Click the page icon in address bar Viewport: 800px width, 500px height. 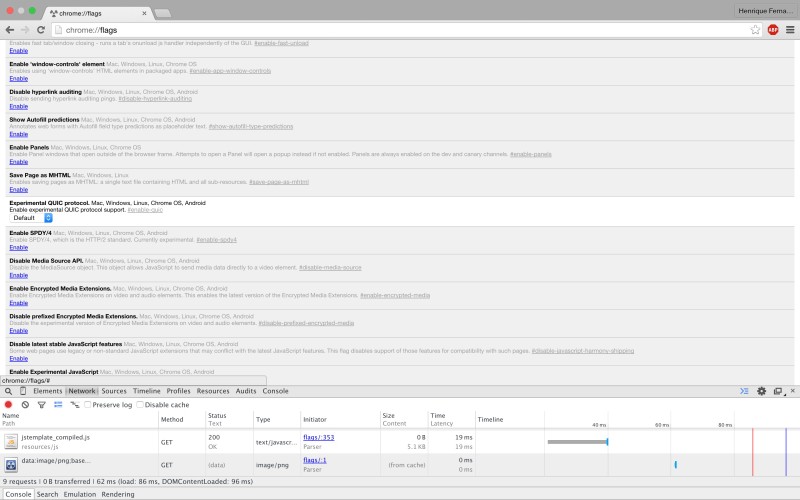click(58, 30)
